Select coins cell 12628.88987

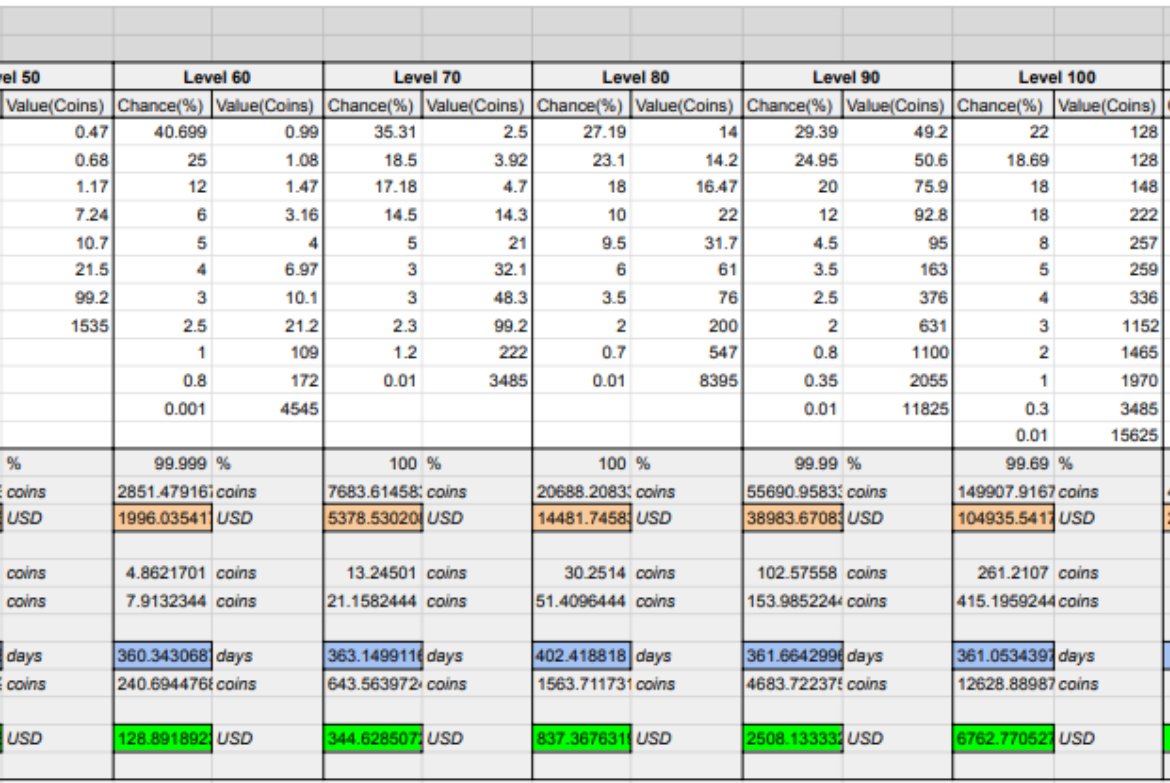click(x=1004, y=684)
